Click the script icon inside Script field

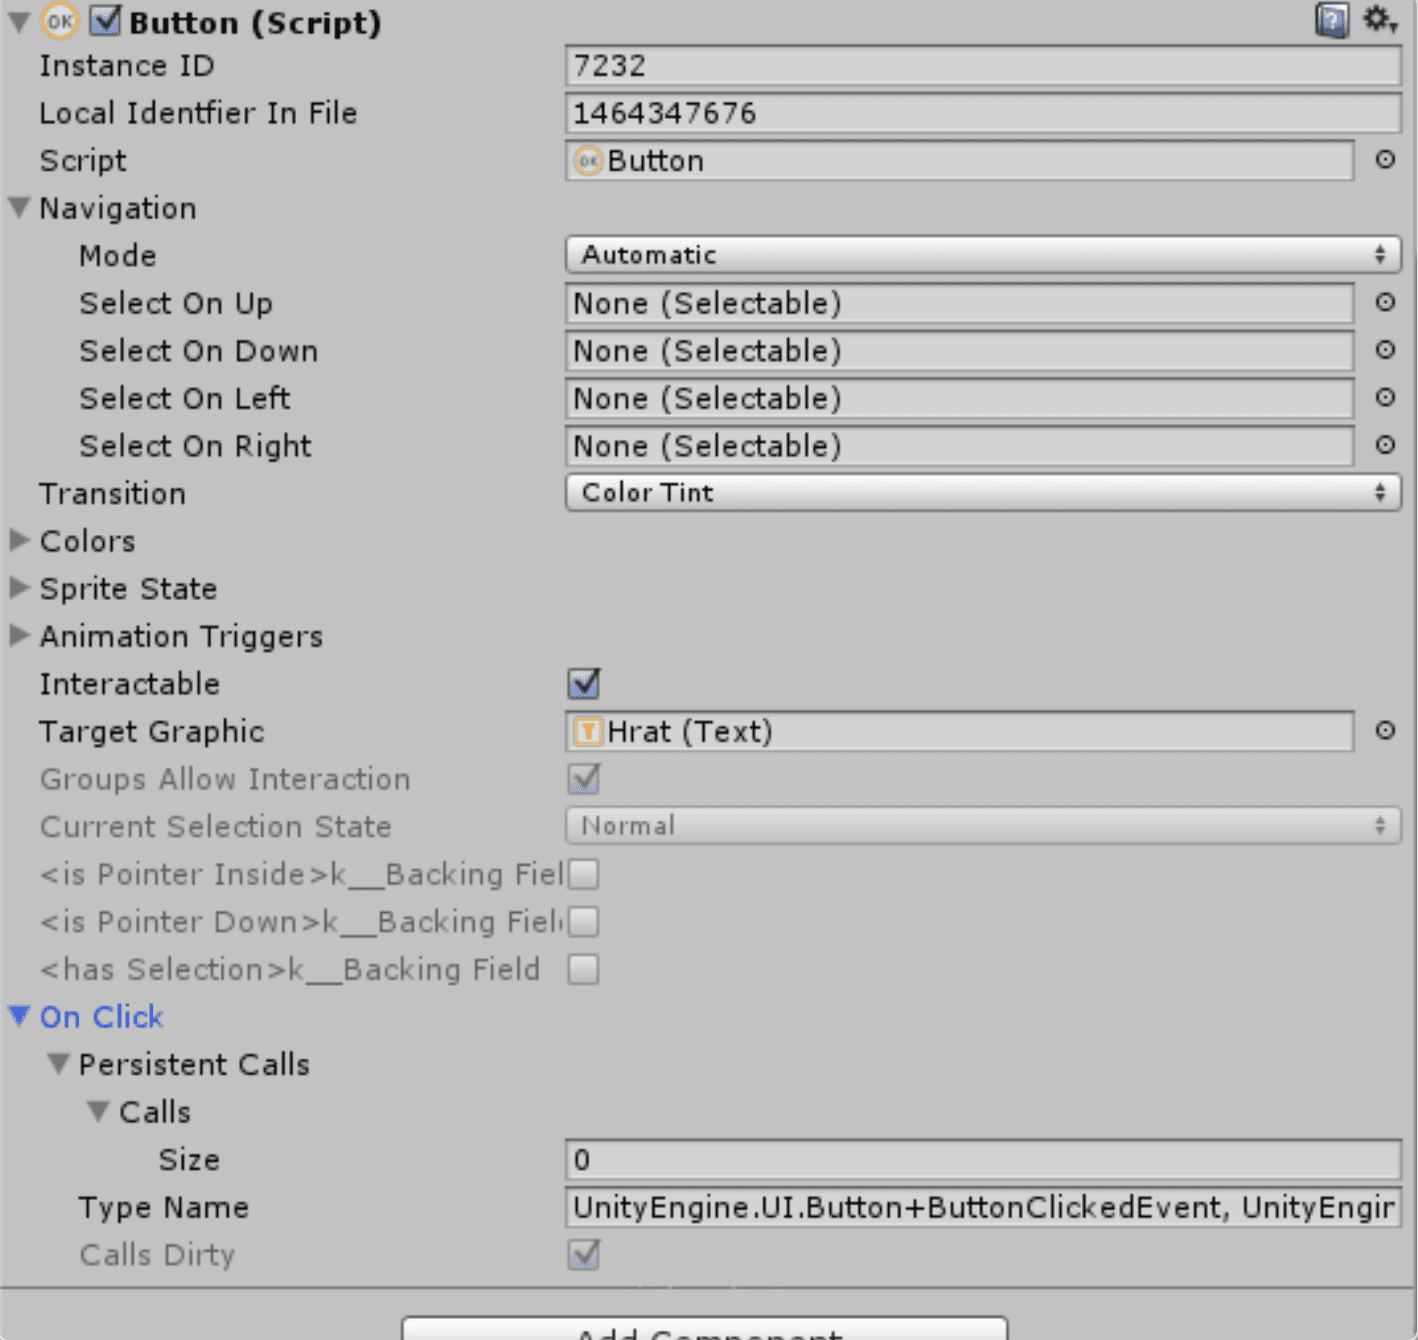click(588, 160)
